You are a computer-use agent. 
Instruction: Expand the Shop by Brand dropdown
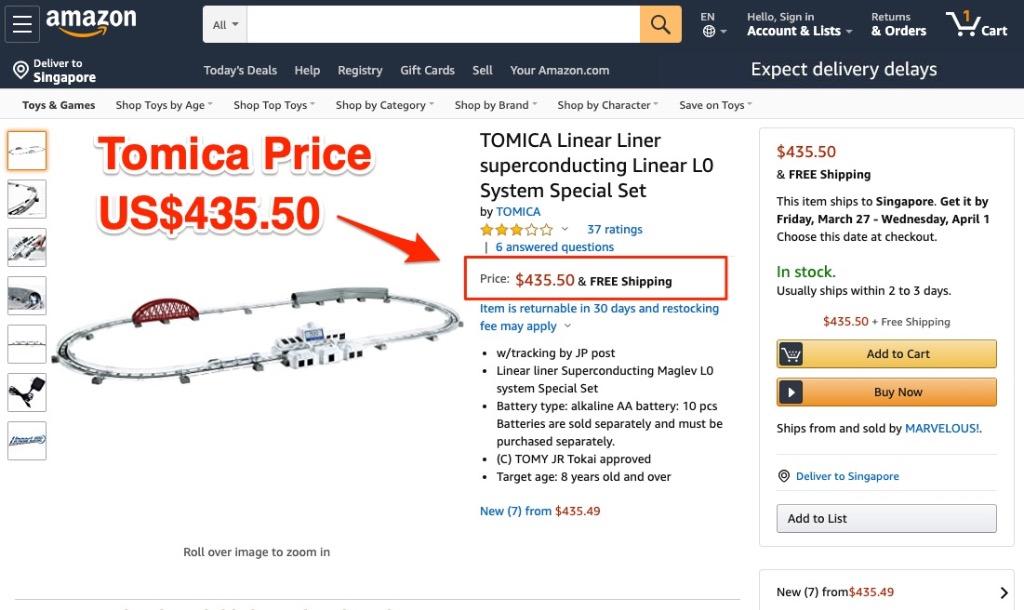[495, 105]
